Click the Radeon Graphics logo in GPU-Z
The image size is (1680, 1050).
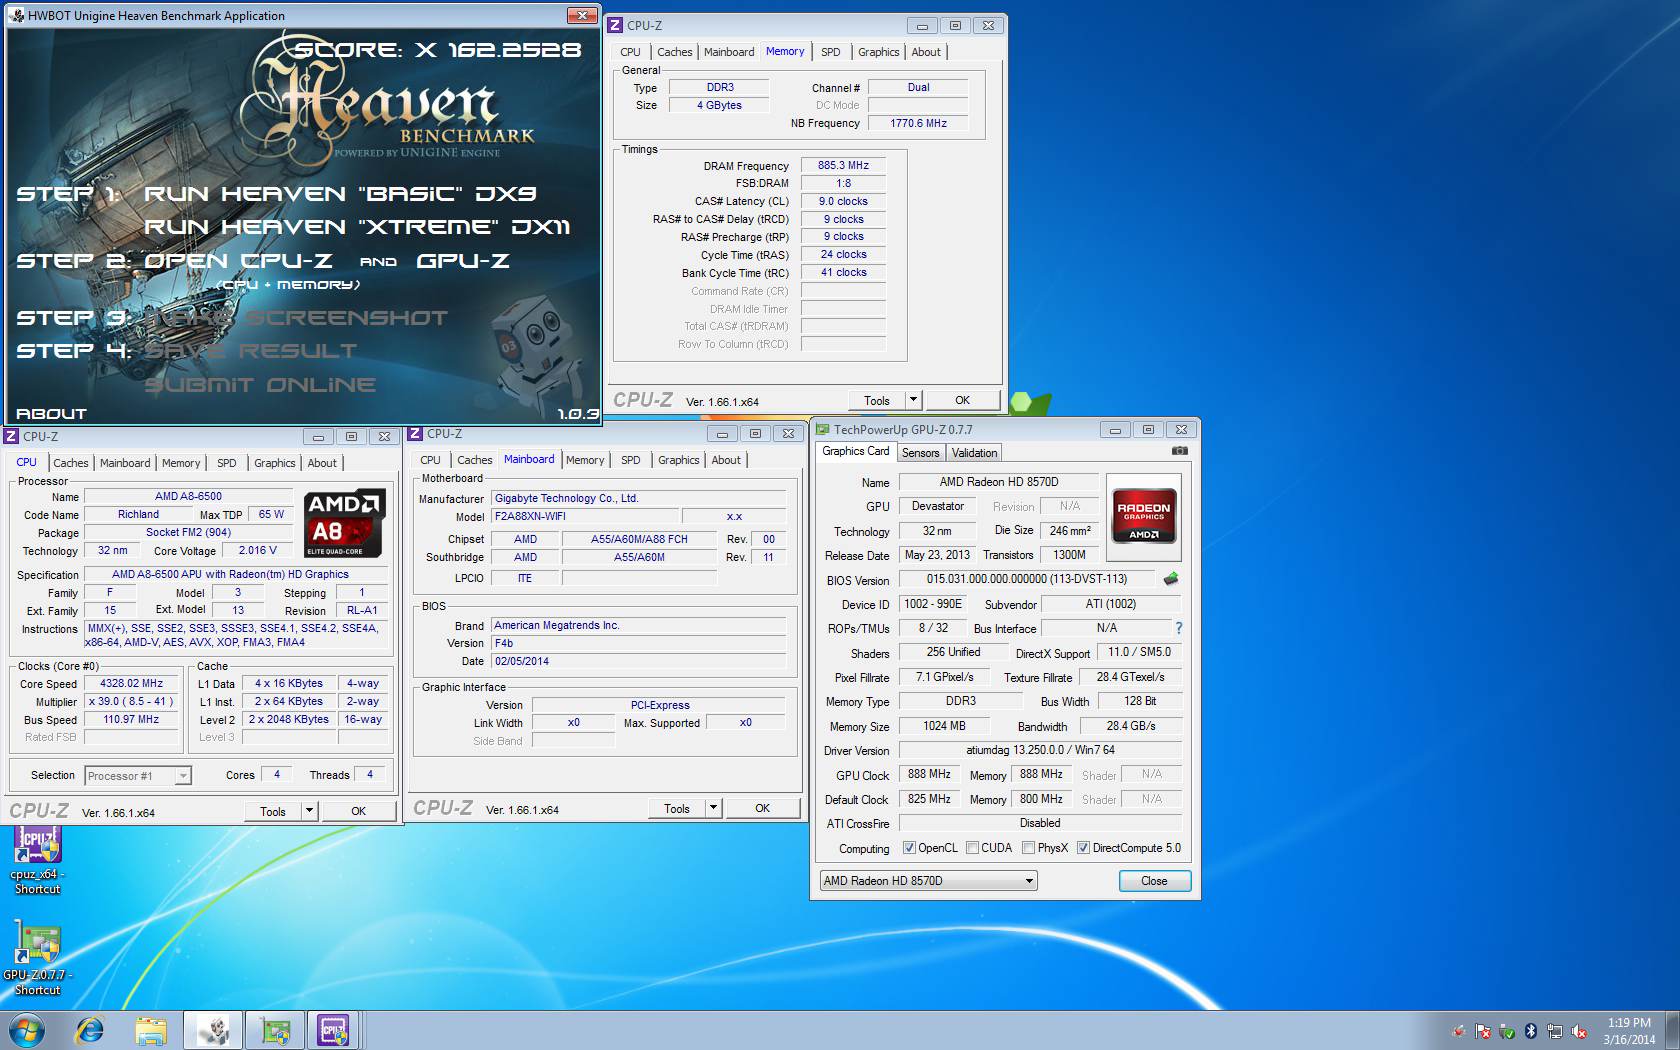tap(1143, 516)
